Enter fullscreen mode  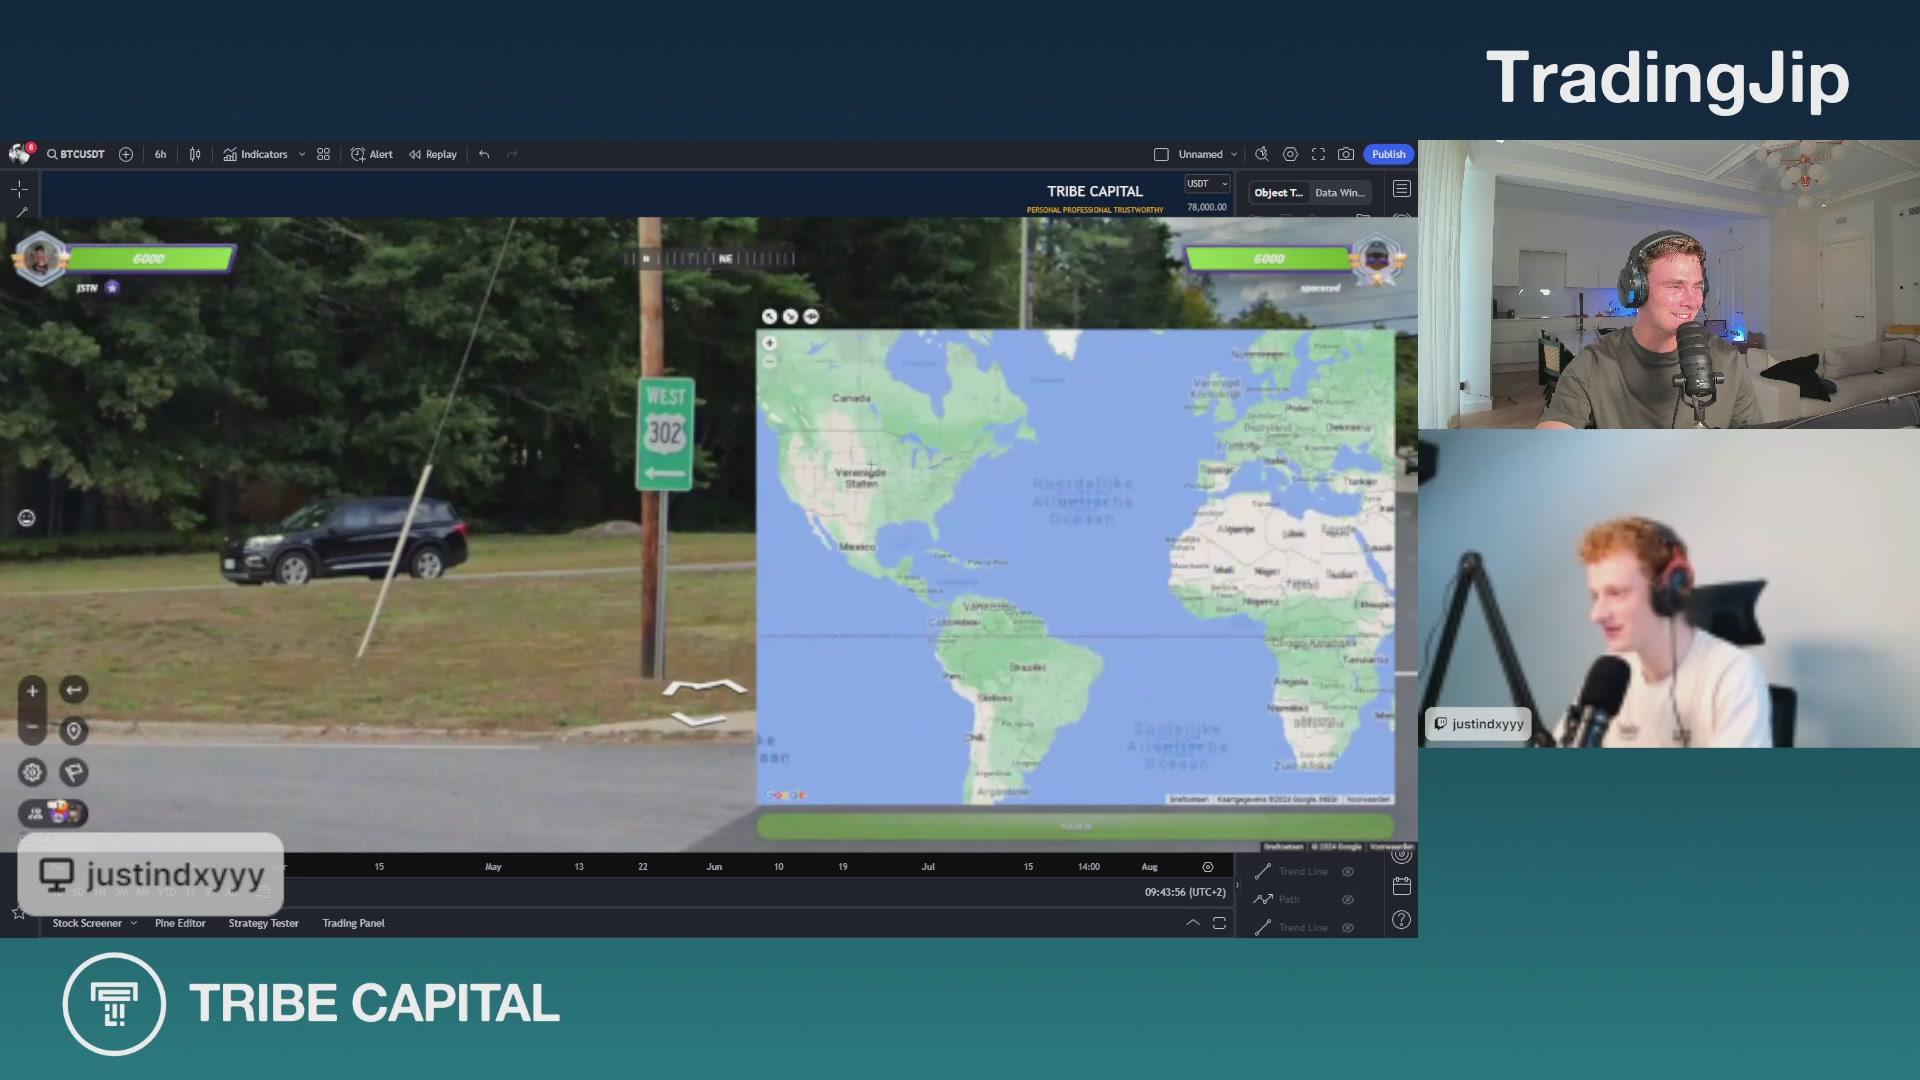1318,154
